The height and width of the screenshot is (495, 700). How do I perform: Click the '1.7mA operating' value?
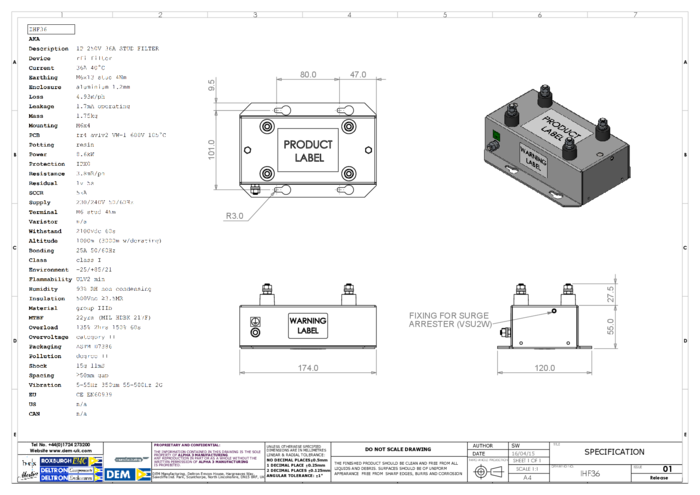coord(103,106)
